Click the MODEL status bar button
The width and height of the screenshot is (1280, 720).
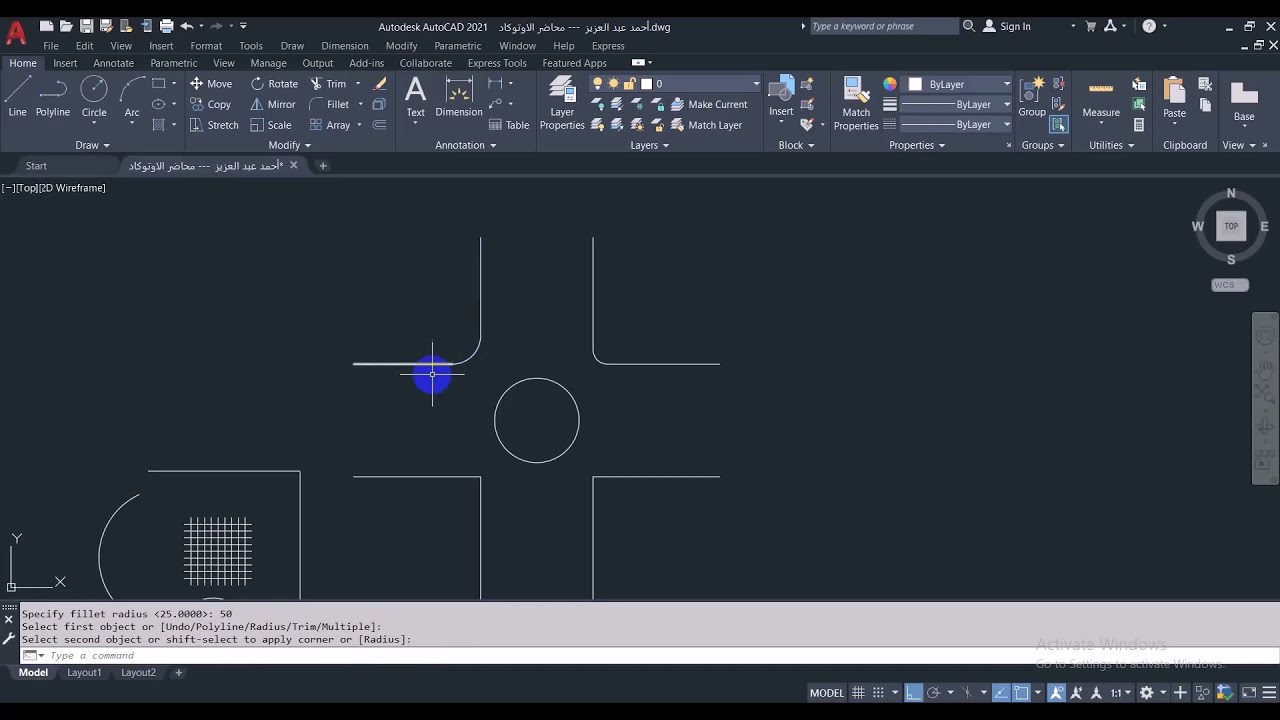[x=827, y=693]
